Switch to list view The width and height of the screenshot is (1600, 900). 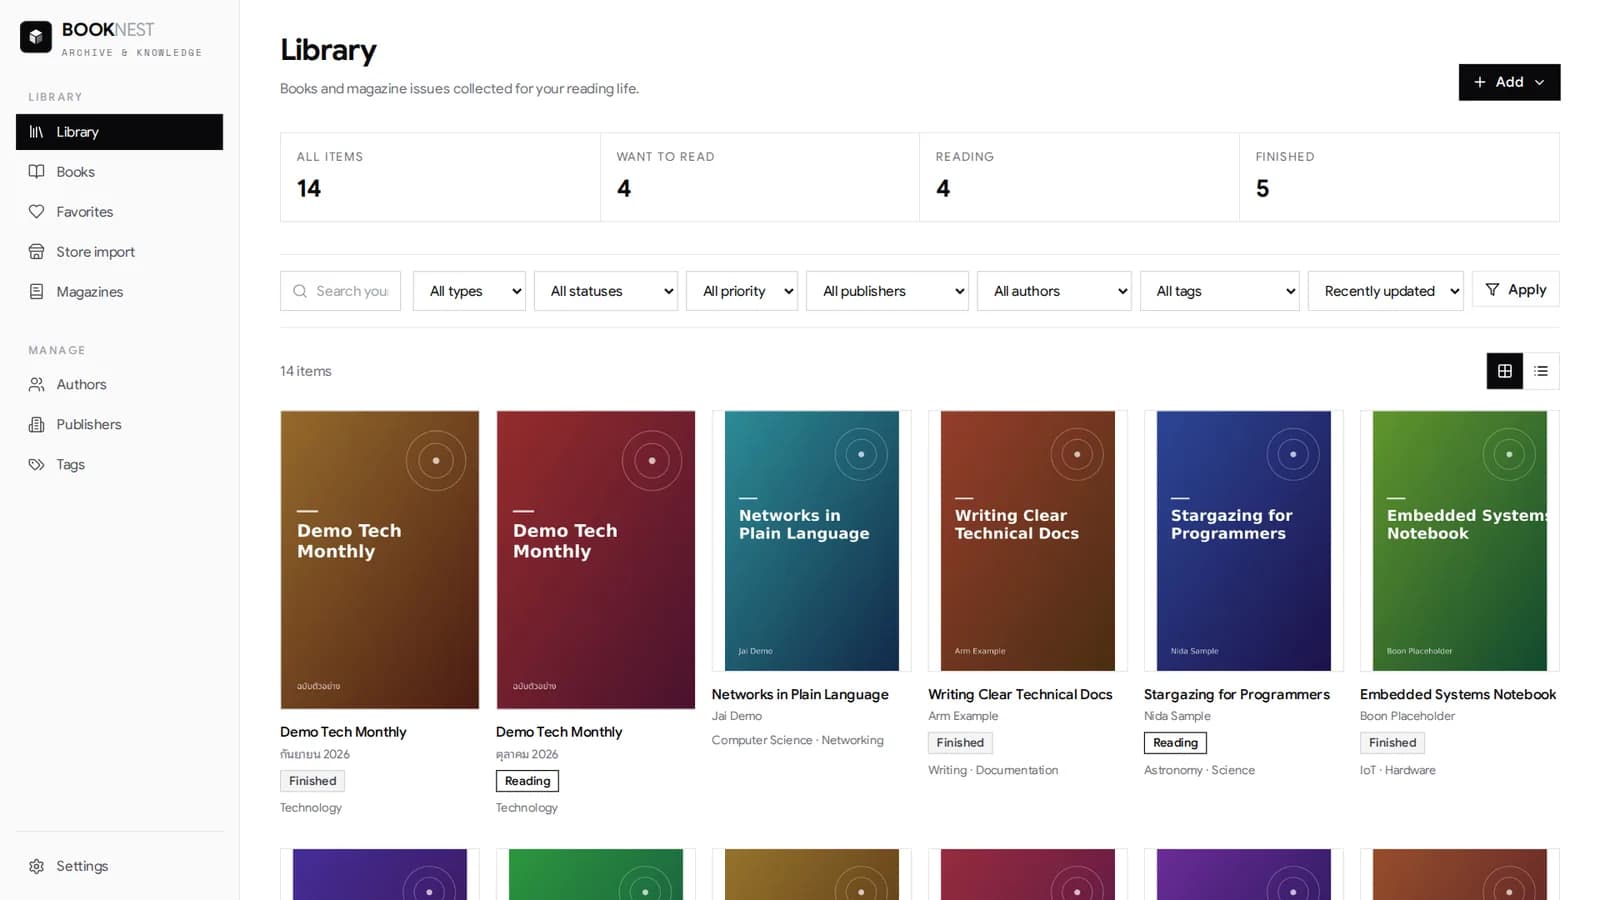(1541, 371)
